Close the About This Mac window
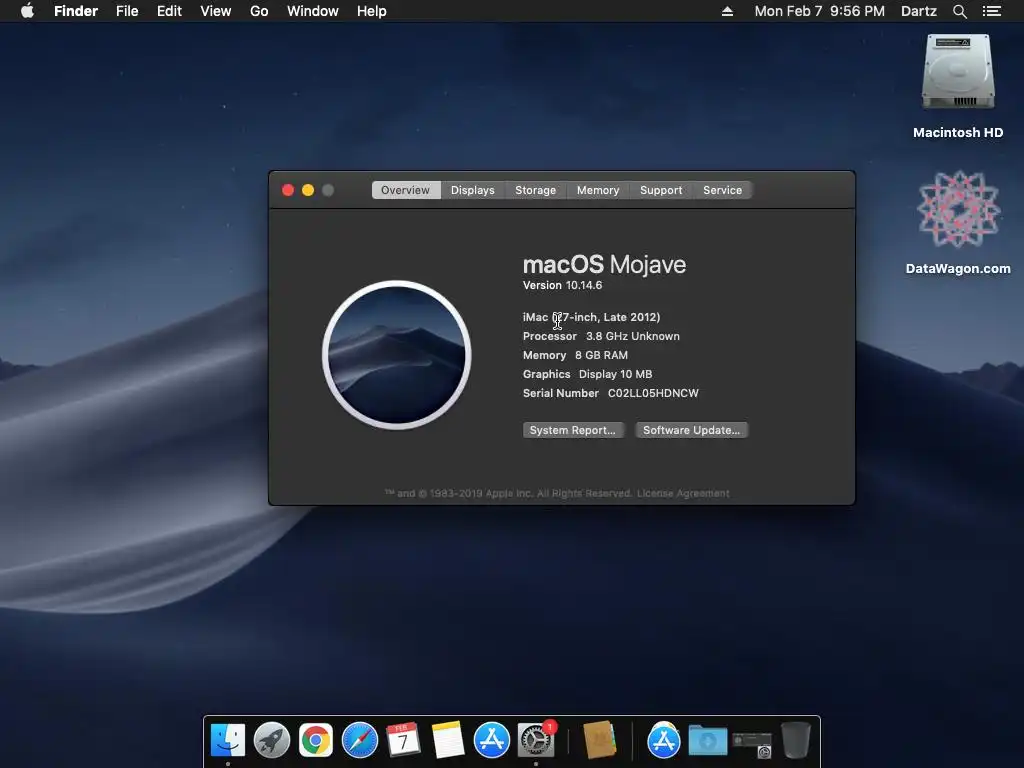 pos(288,190)
